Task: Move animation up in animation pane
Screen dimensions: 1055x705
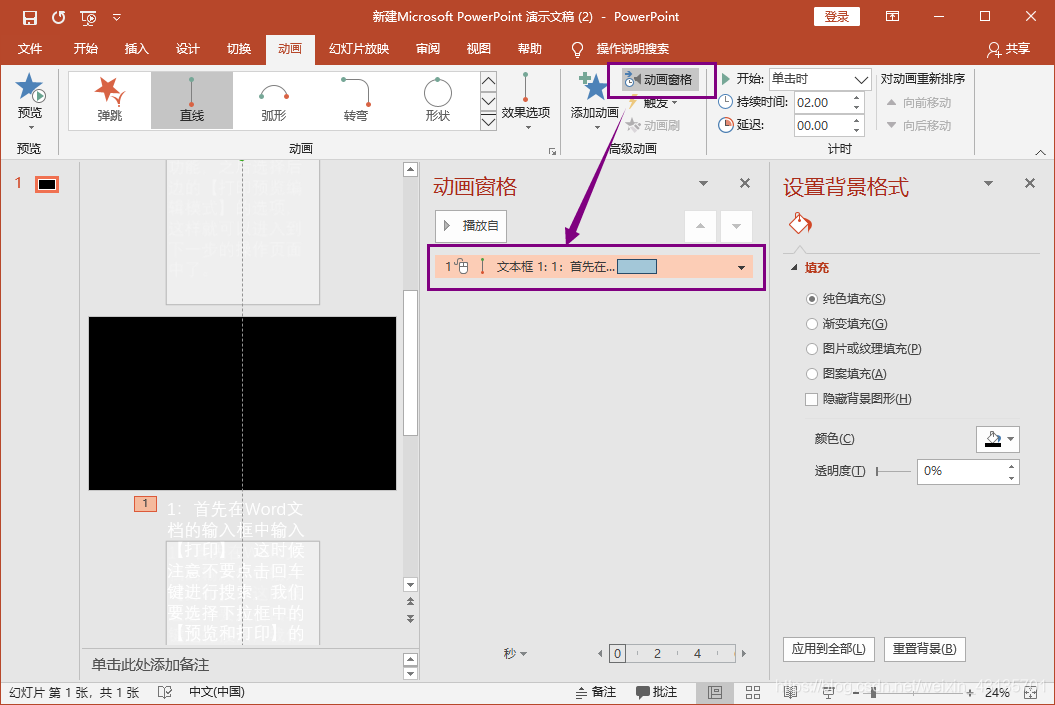Action: click(700, 226)
